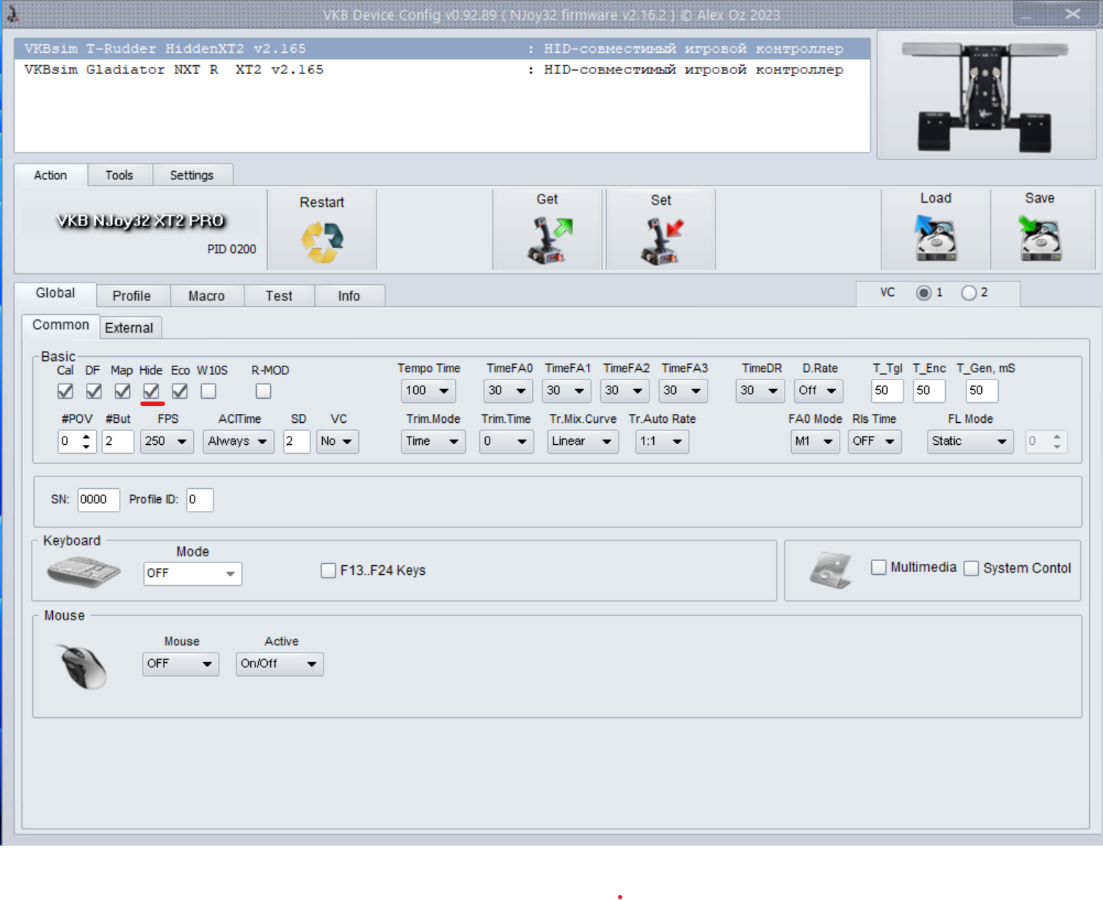Click the mouse icon in Mouse section
The height and width of the screenshot is (900, 1103).
click(x=82, y=665)
